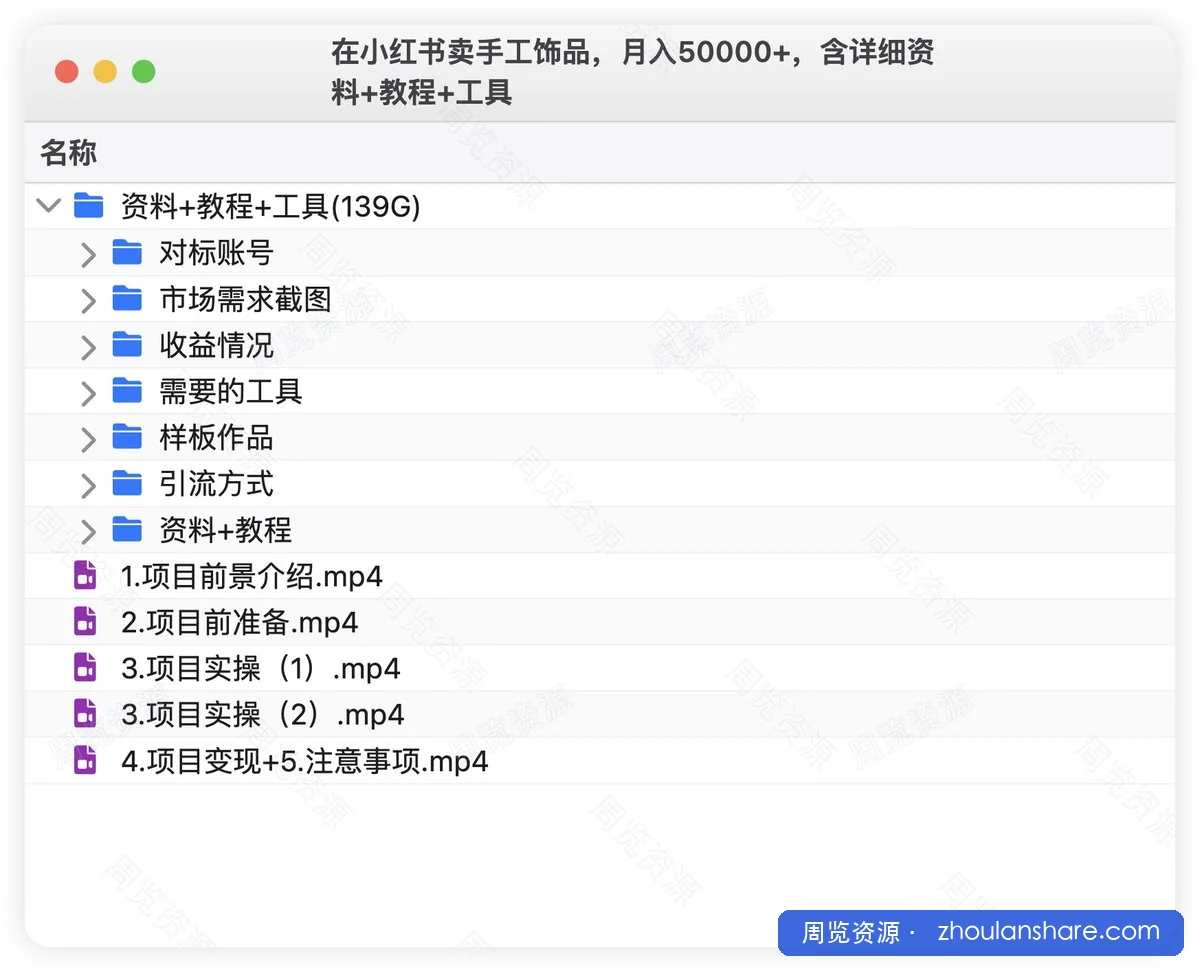Click the folder icon next to 收益情况
1200x972 pixels.
(x=127, y=345)
